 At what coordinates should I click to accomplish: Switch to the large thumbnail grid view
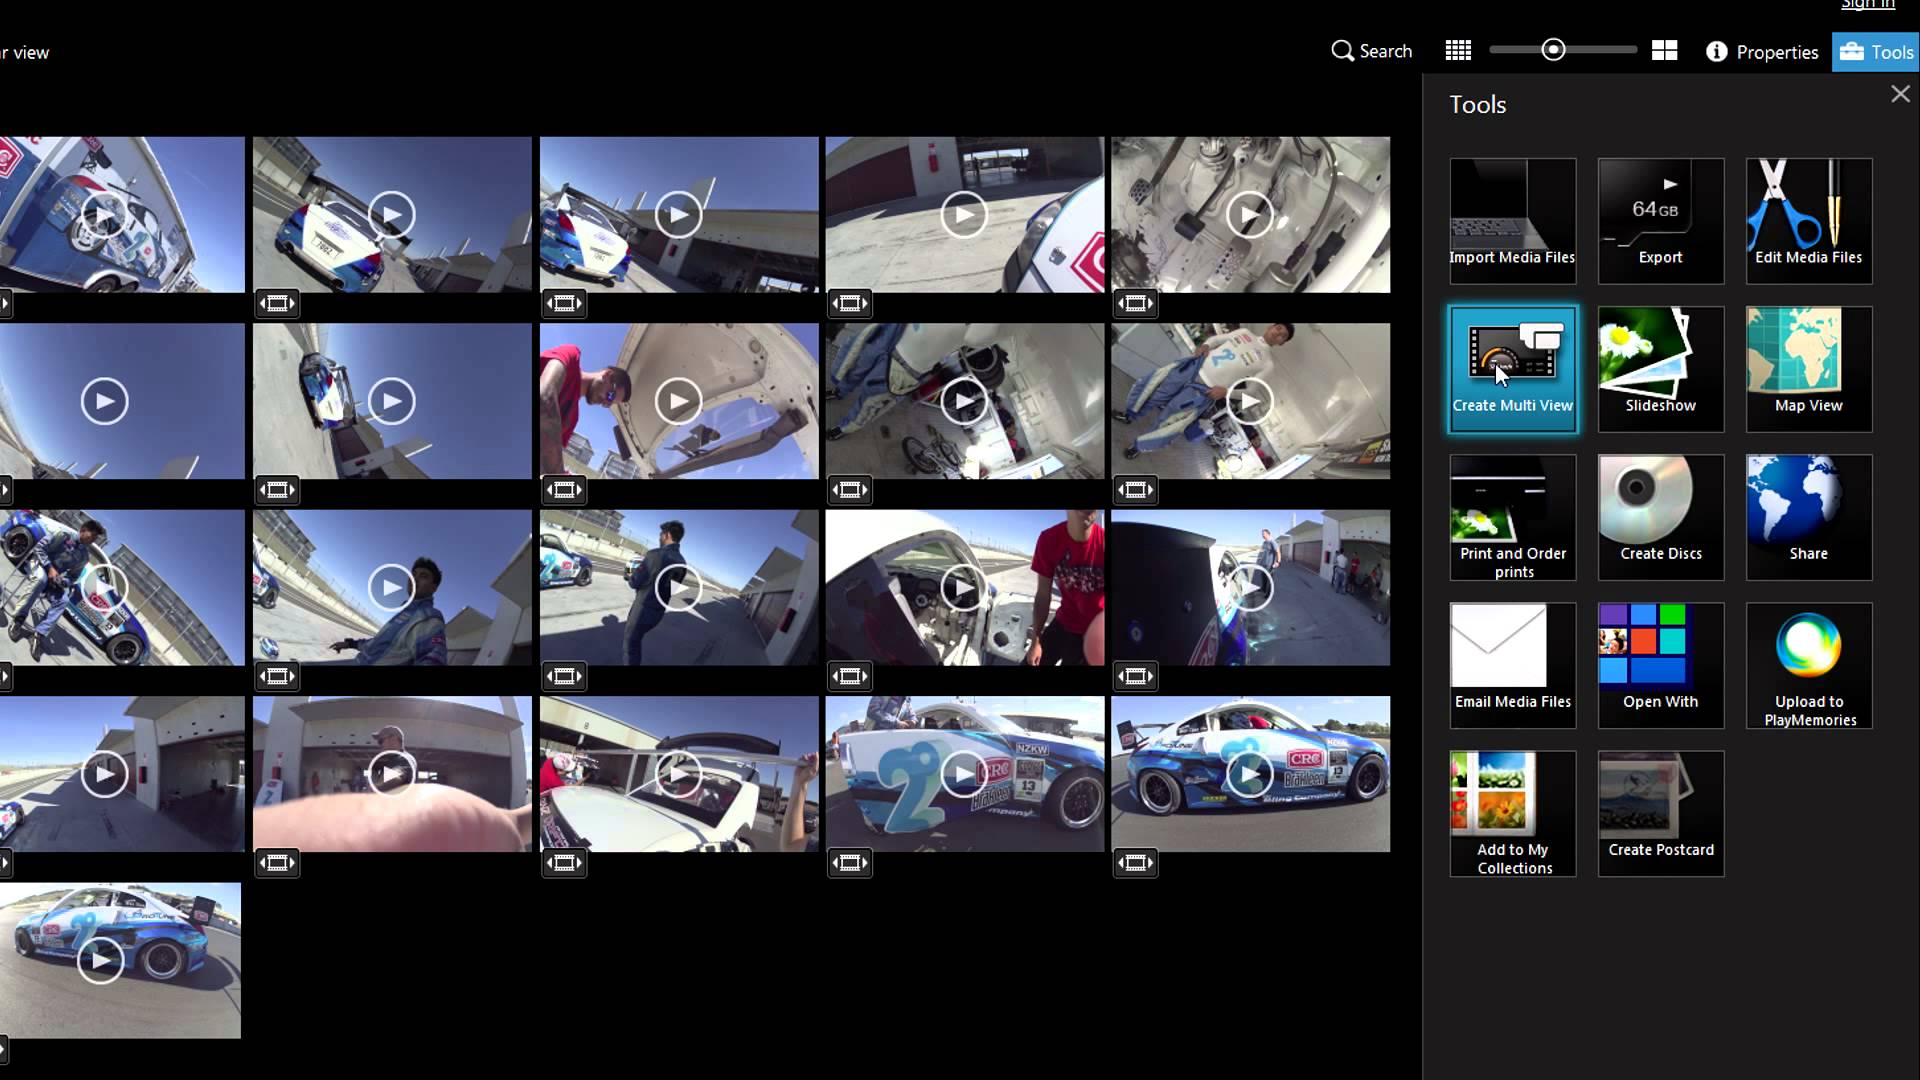[x=1664, y=51]
